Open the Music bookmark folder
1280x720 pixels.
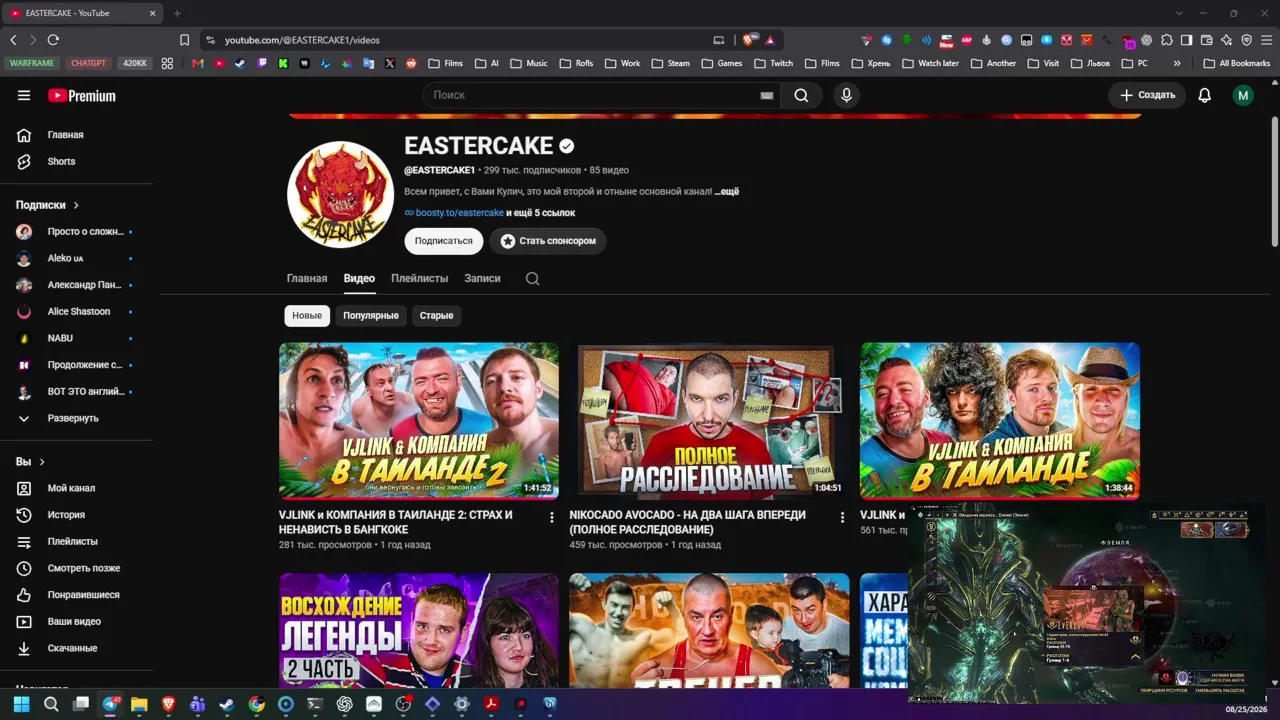click(x=529, y=63)
